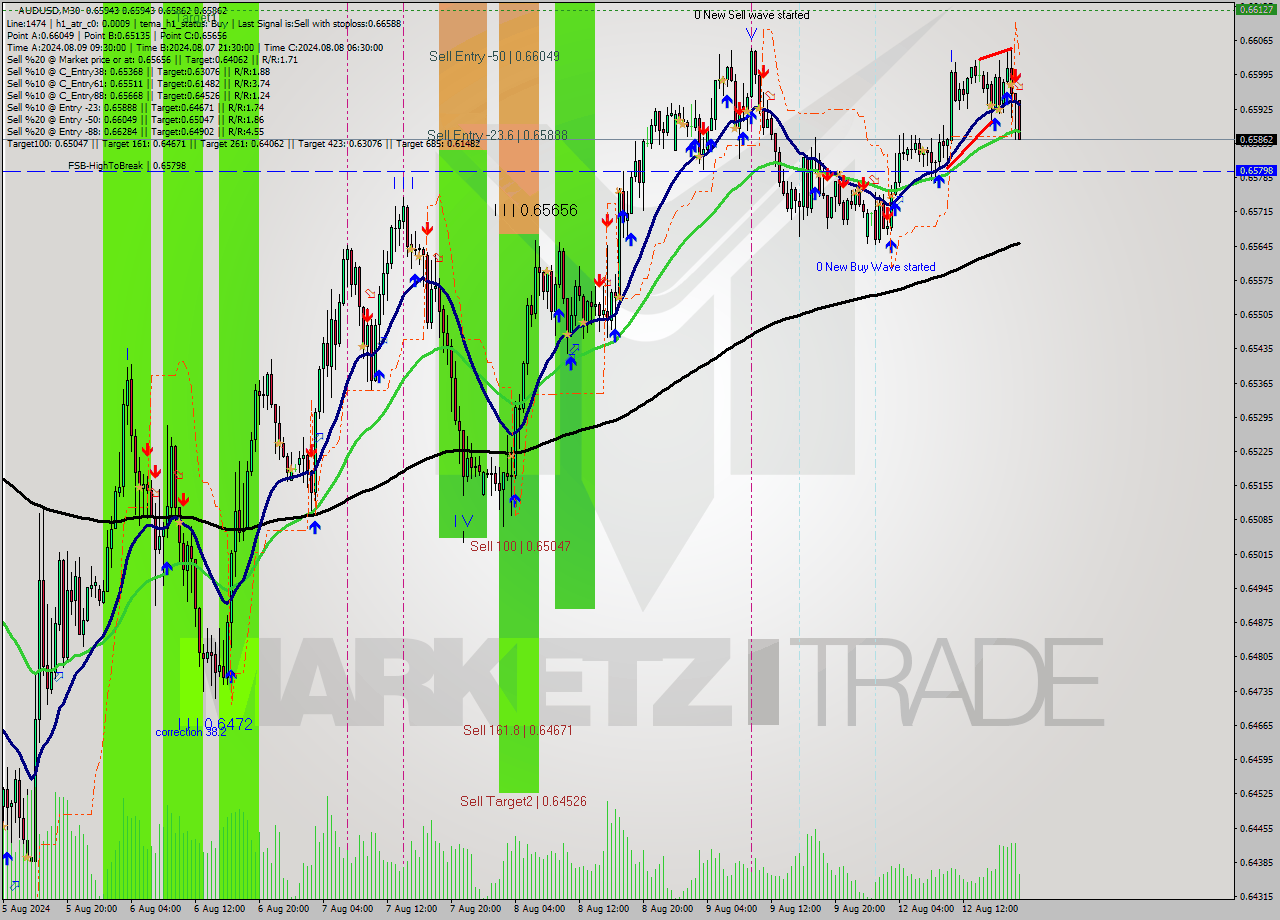
Task: Click the '6 Aug 04:00' time axis label
Action: 156,909
